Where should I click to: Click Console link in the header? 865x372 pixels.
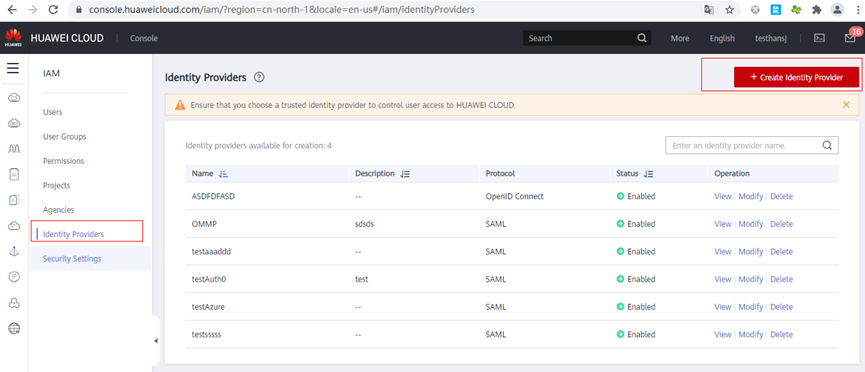pyautogui.click(x=143, y=38)
